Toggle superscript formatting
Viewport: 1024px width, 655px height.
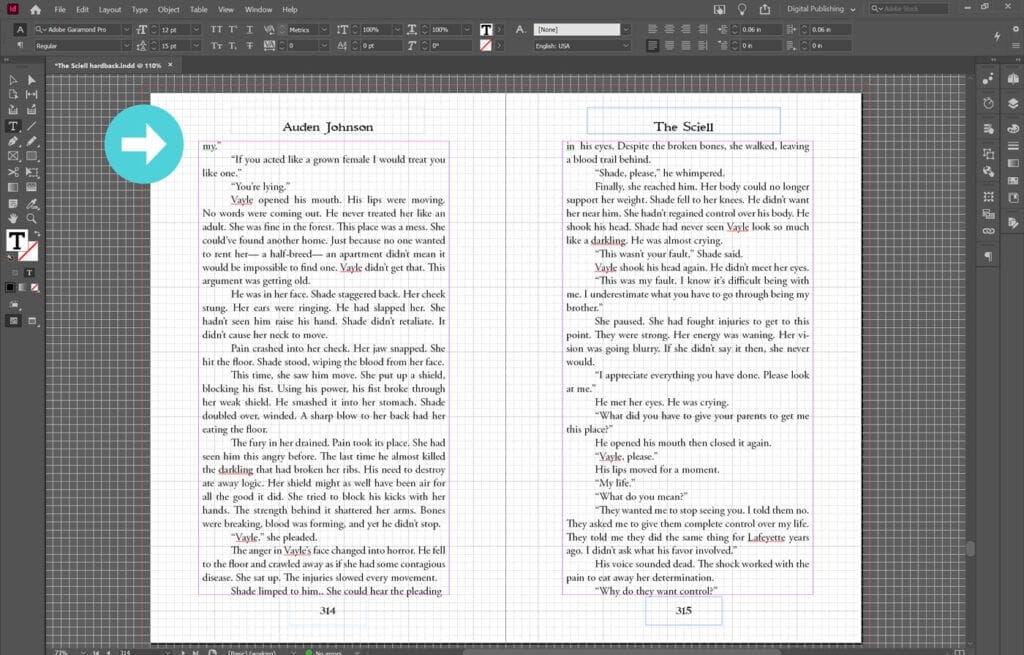(233, 29)
